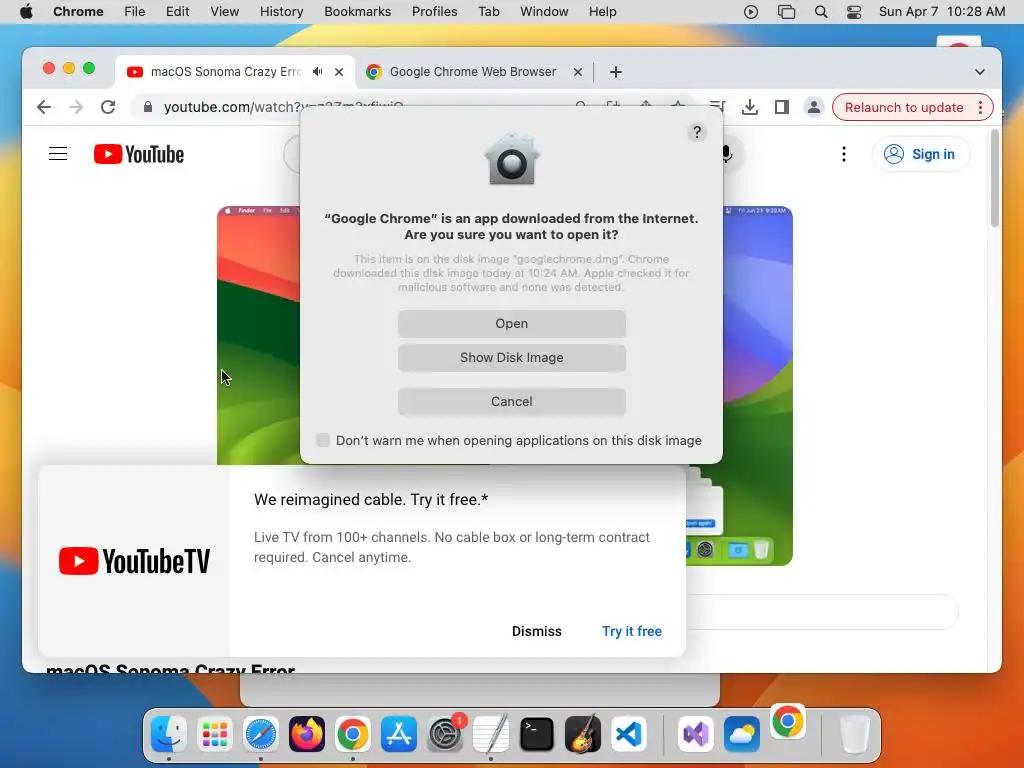Viewport: 1024px width, 768px height.
Task: Click Relaunch to update button
Action: pyautogui.click(x=904, y=107)
